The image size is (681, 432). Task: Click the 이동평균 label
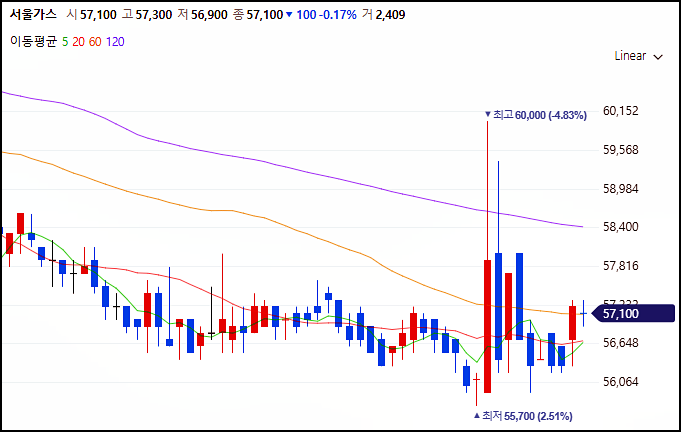click(x=33, y=42)
